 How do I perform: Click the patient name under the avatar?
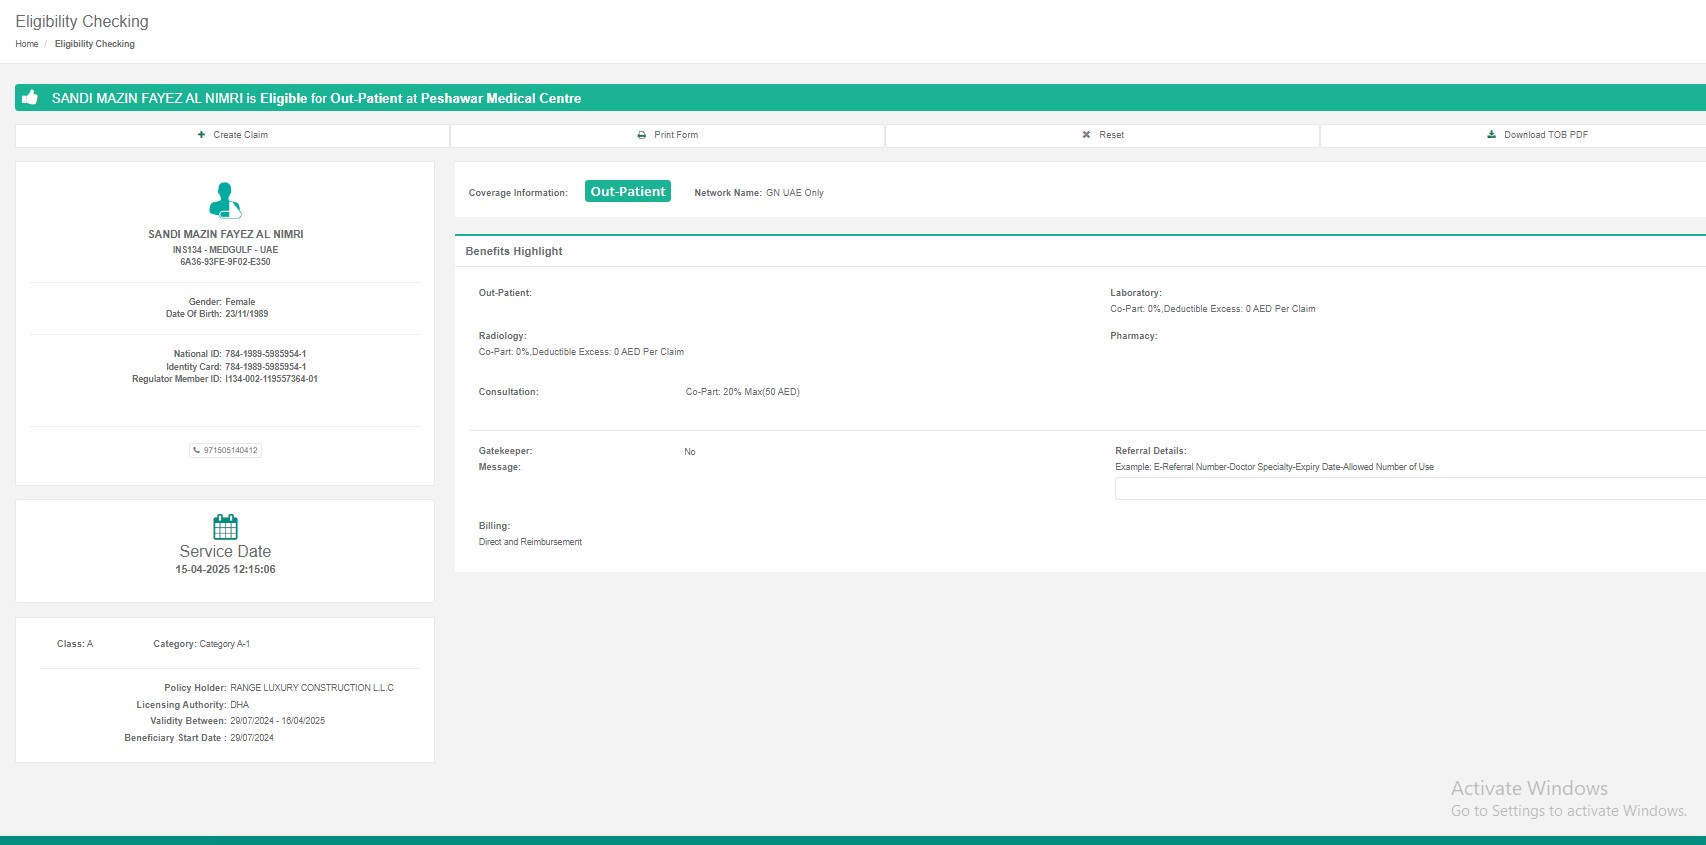tap(225, 234)
